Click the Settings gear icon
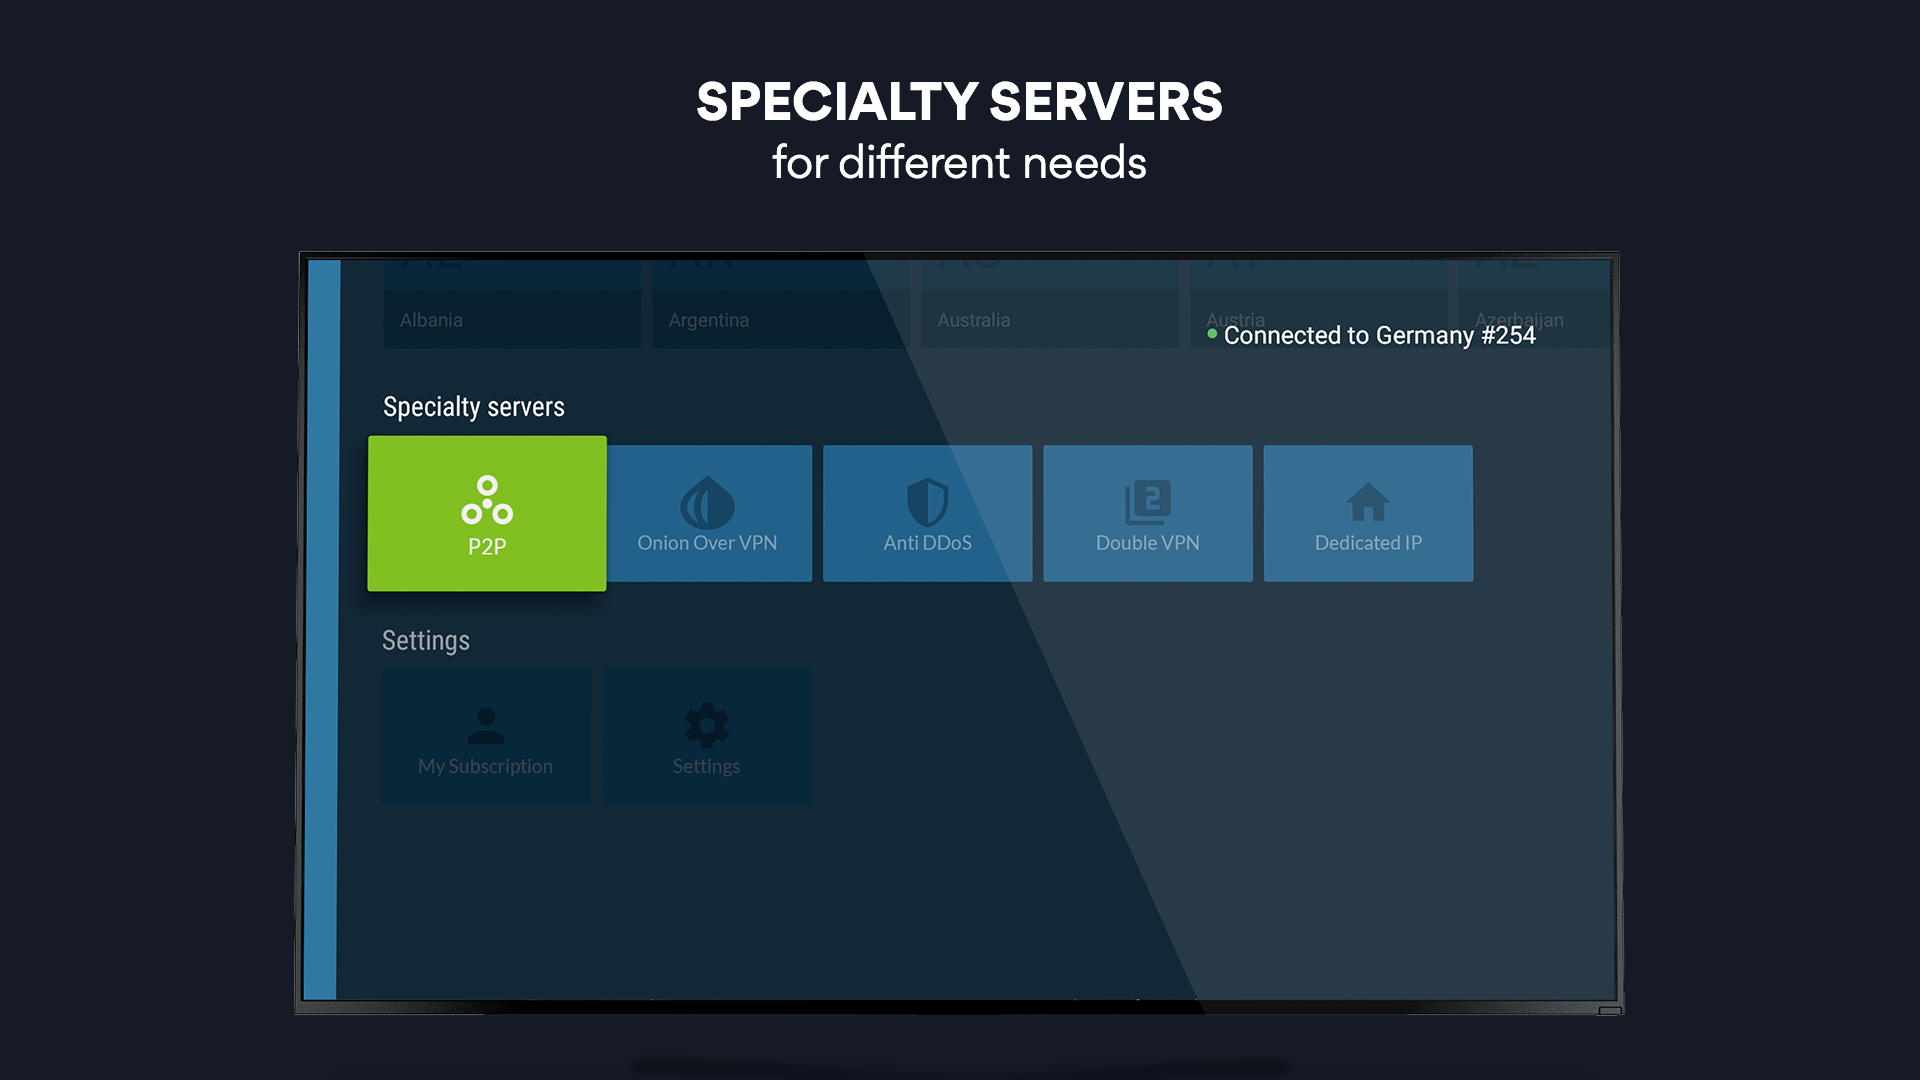Viewport: 1920px width, 1080px height. 706,725
